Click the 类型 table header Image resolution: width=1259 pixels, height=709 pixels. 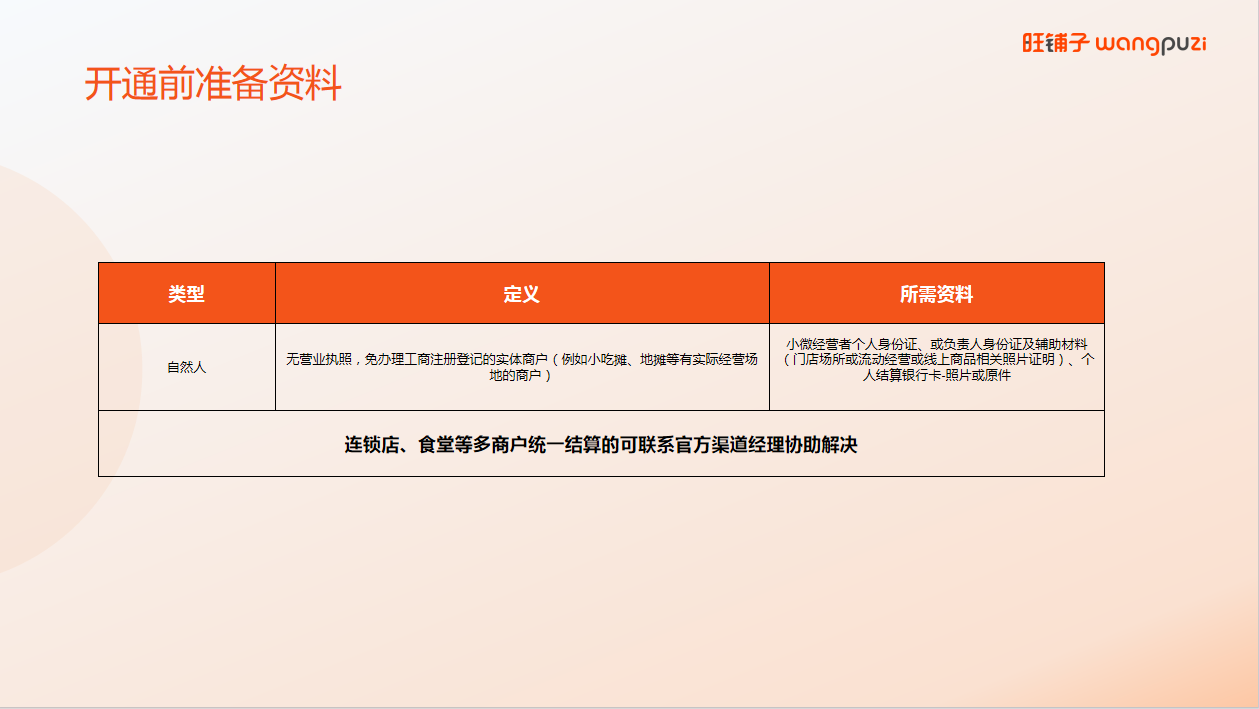(x=187, y=293)
